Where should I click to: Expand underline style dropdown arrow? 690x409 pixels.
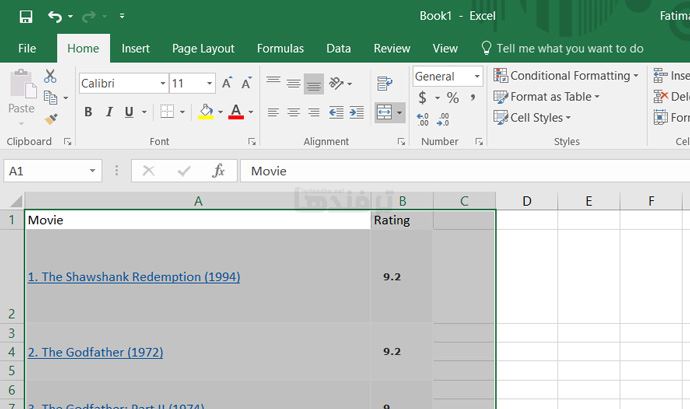click(144, 112)
